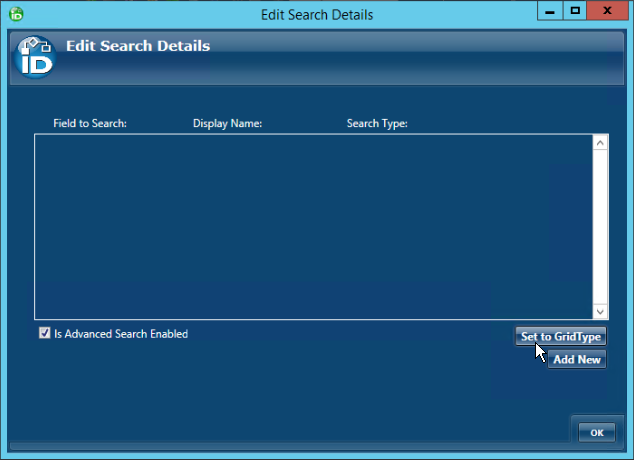The height and width of the screenshot is (460, 634).
Task: Click the green iD icon in the title bar
Action: [16, 15]
